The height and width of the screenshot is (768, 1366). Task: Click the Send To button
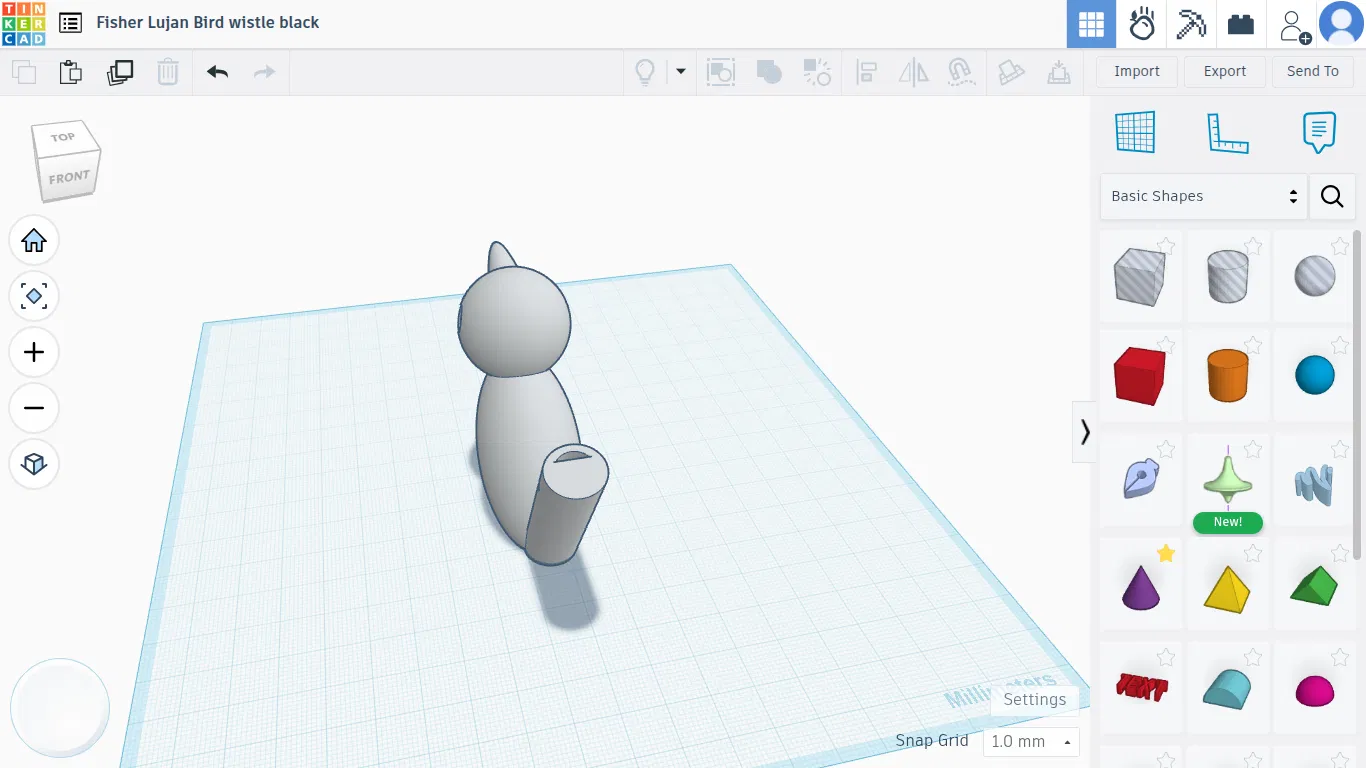coord(1313,71)
